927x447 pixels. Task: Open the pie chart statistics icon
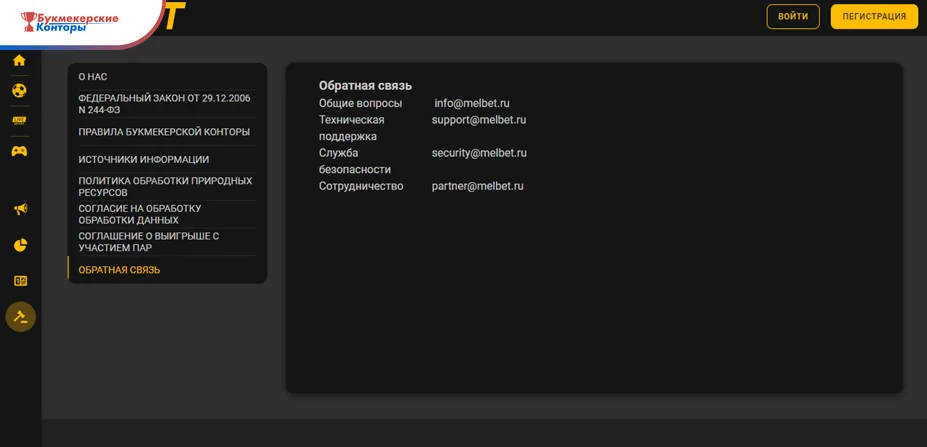click(x=21, y=245)
